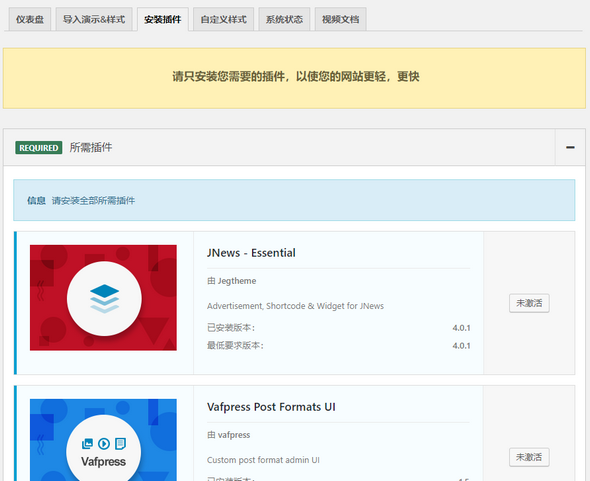Click the 已安装版本 value 4.0.1

coord(461,328)
